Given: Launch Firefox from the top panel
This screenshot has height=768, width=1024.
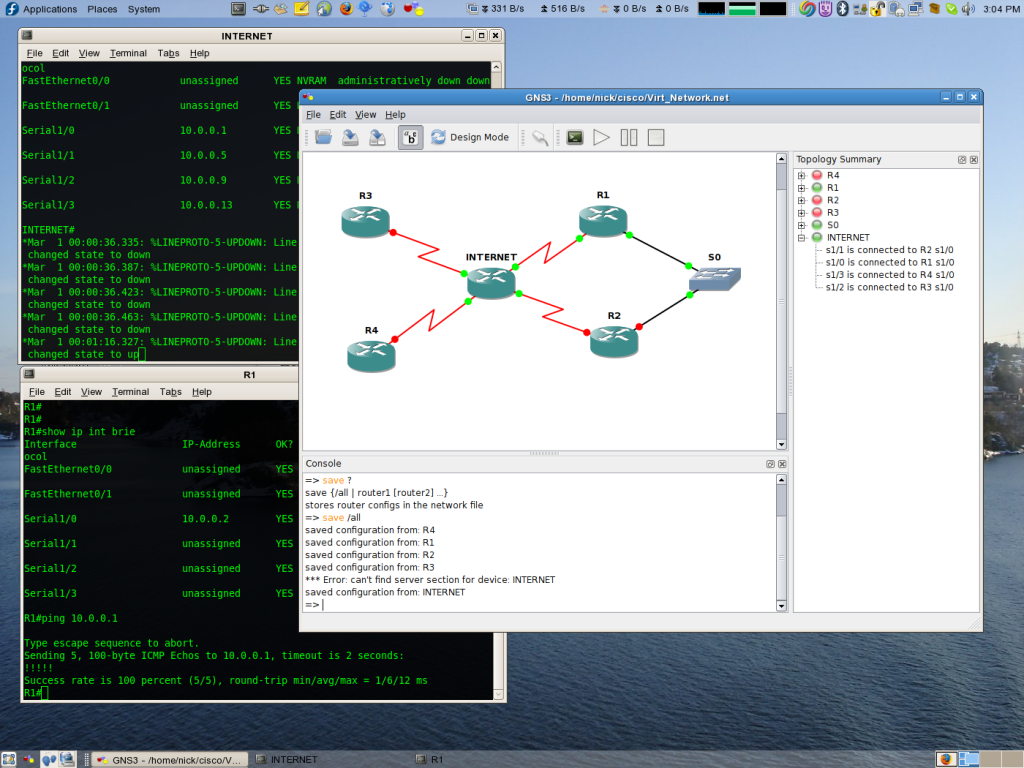Looking at the screenshot, I should pos(346,8).
